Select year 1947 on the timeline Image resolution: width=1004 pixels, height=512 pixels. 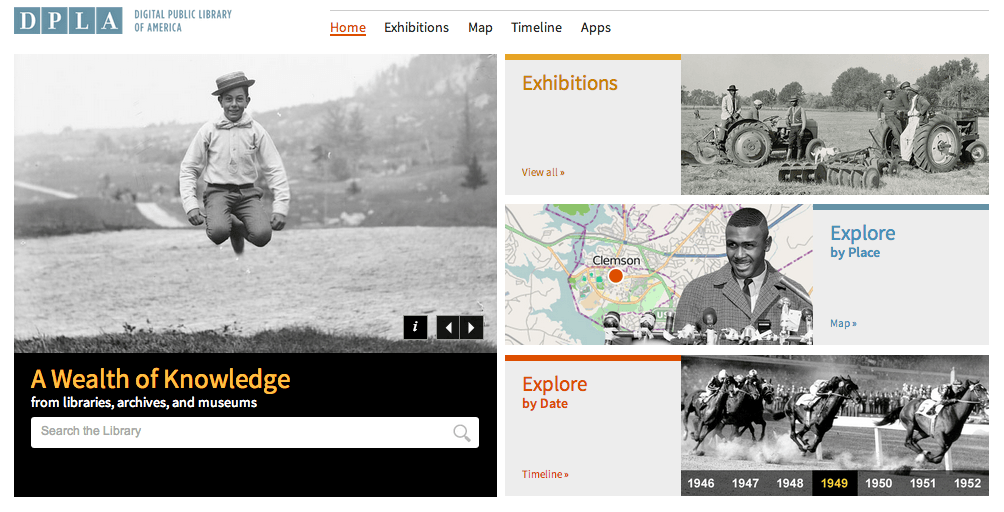[x=745, y=483]
